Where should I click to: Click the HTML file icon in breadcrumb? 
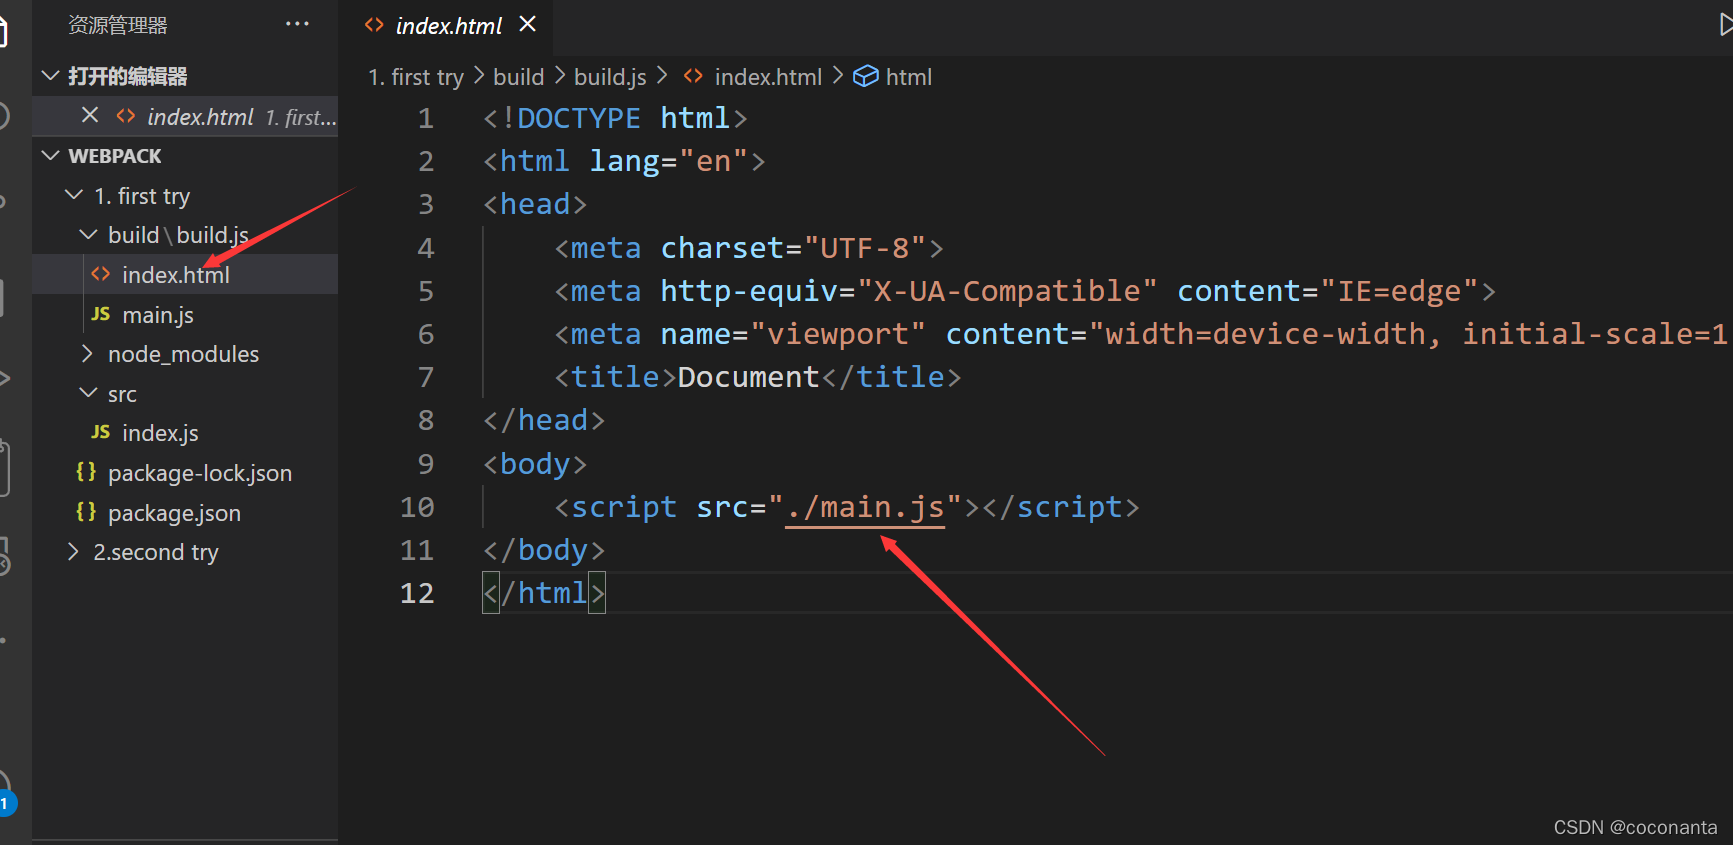[693, 76]
